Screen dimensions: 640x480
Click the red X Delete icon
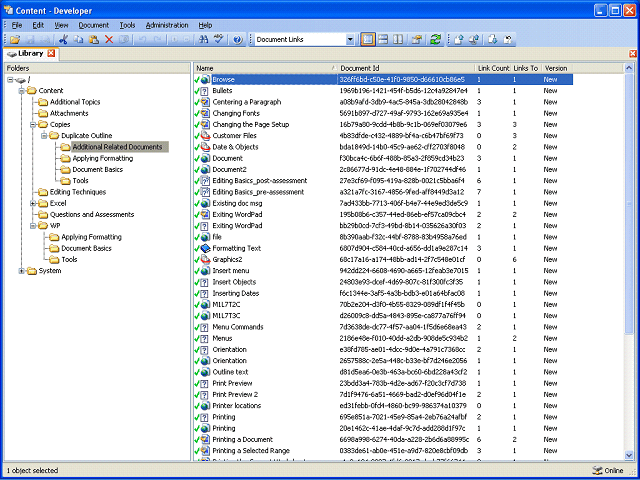pos(109,40)
